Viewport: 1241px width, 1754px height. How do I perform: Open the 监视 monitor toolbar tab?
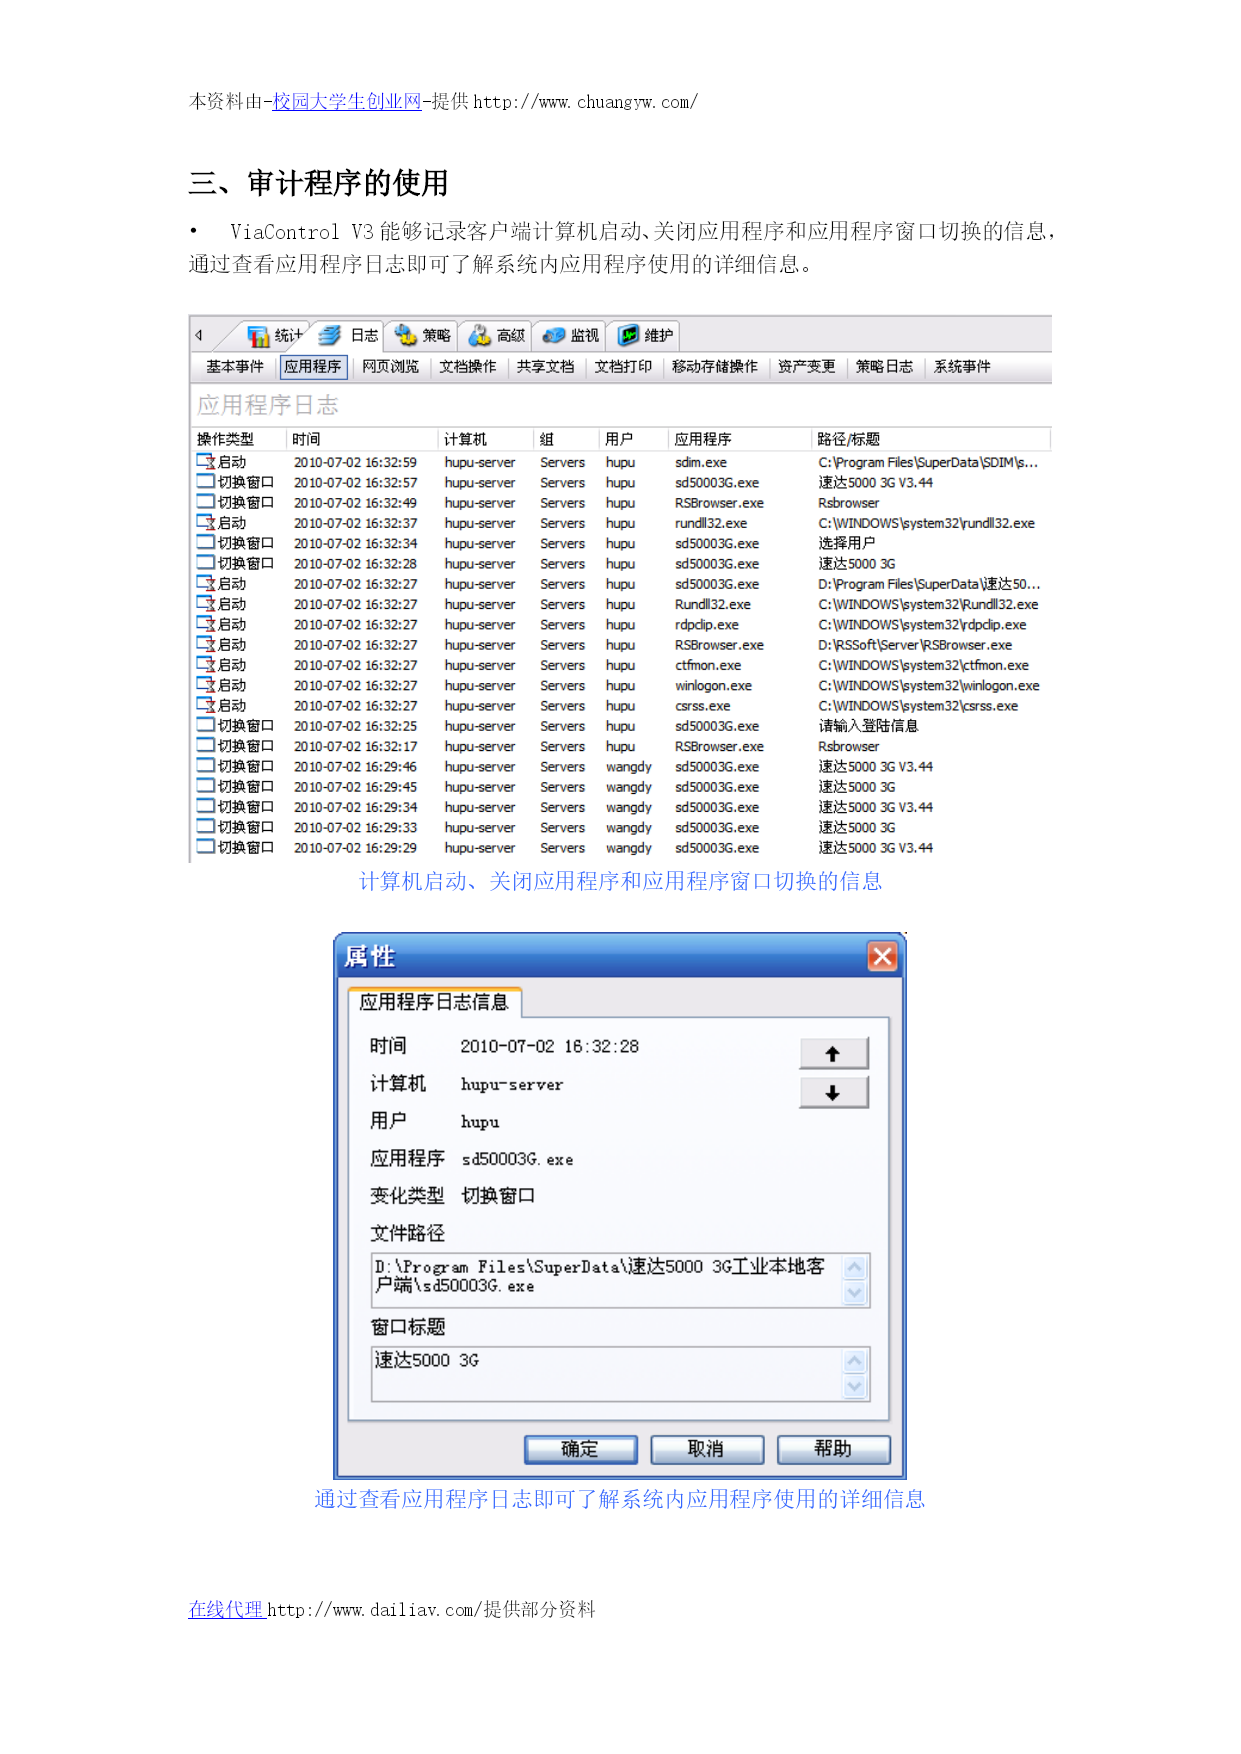point(570,336)
